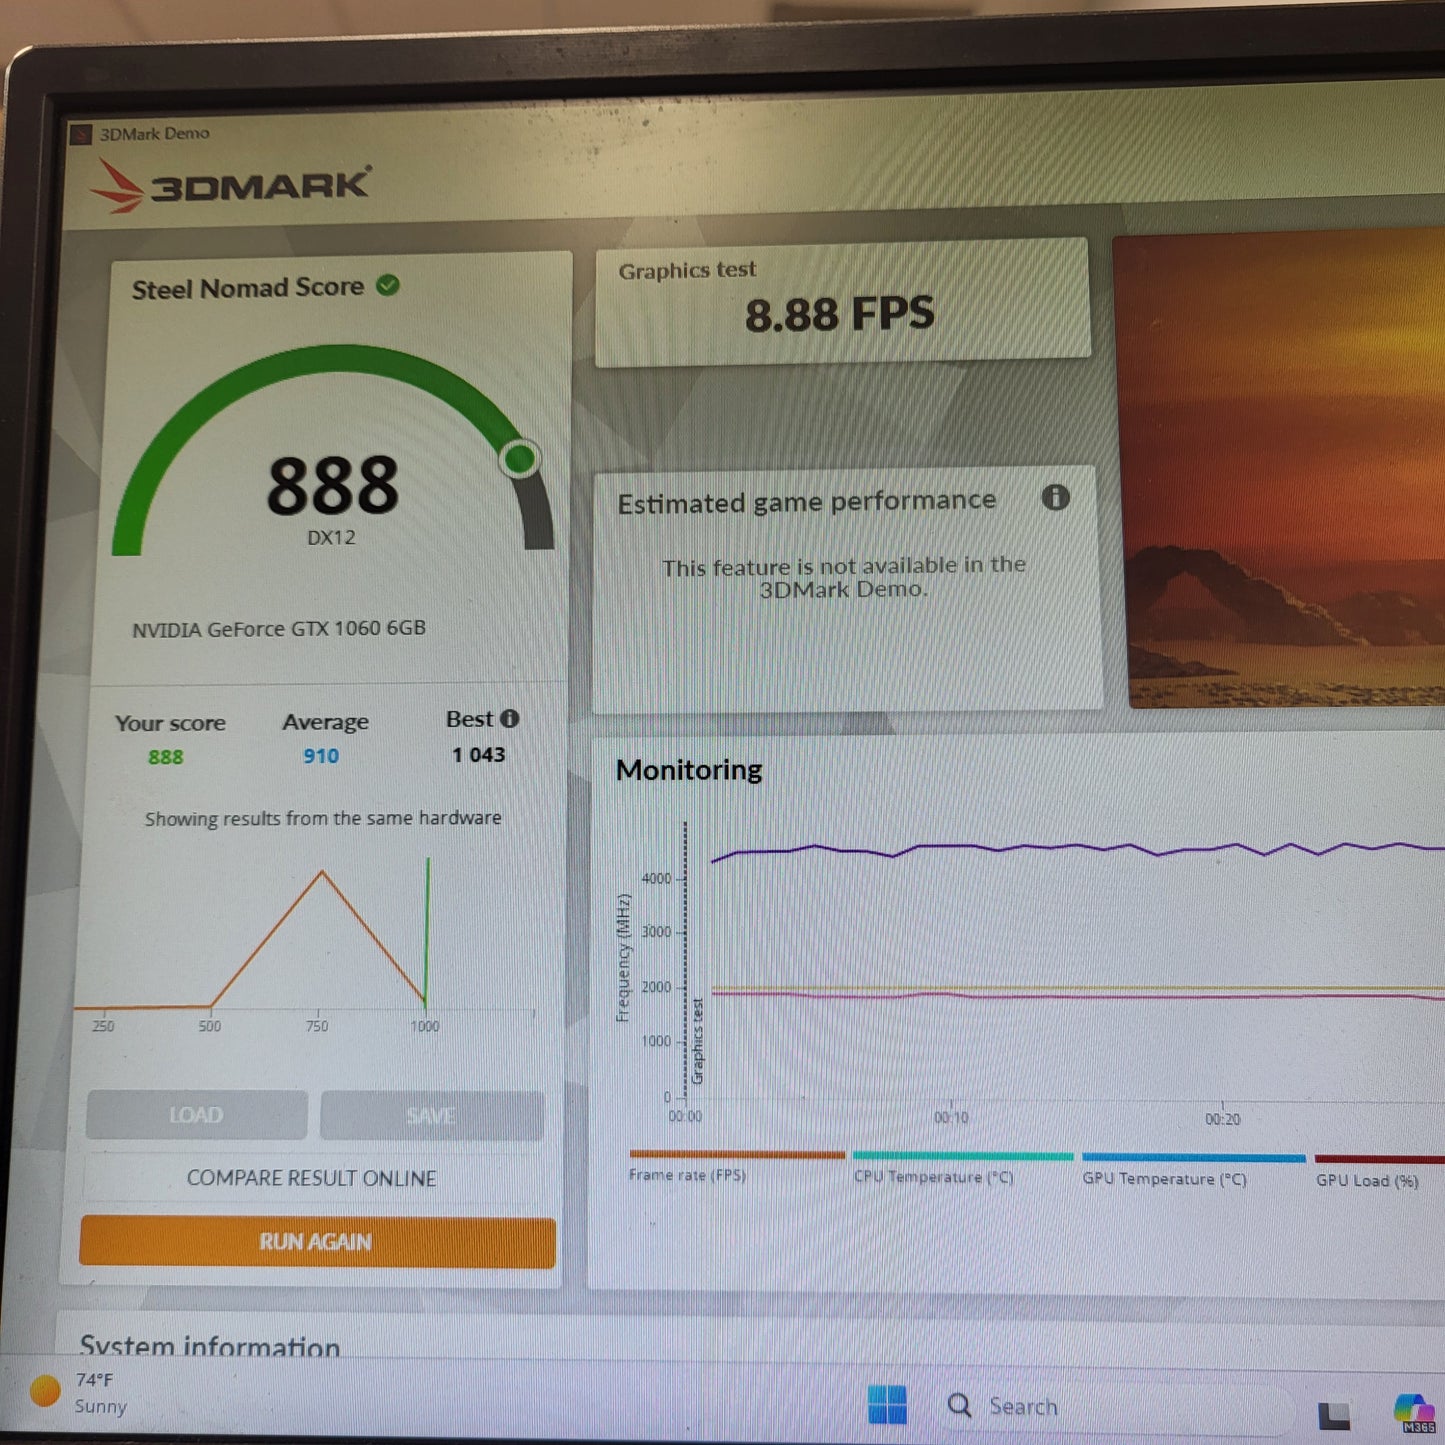Click the 3DMark logo in header

point(231,186)
